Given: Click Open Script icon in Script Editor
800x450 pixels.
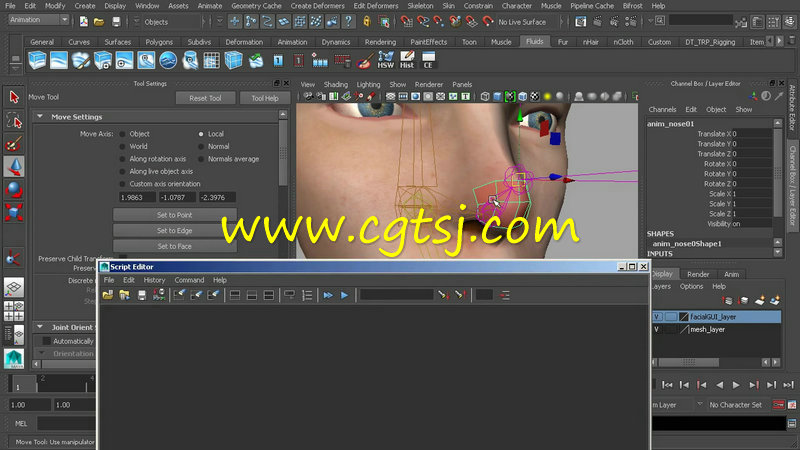Looking at the screenshot, I should coord(108,295).
